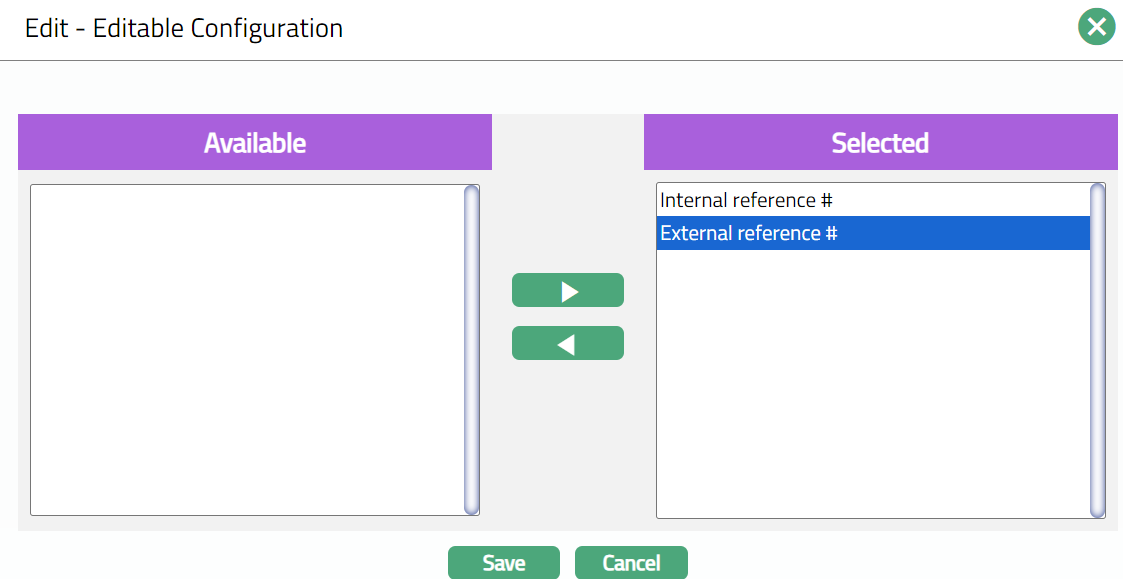
Task: Click bottom end of Available list scrollbar
Action: 472,507
